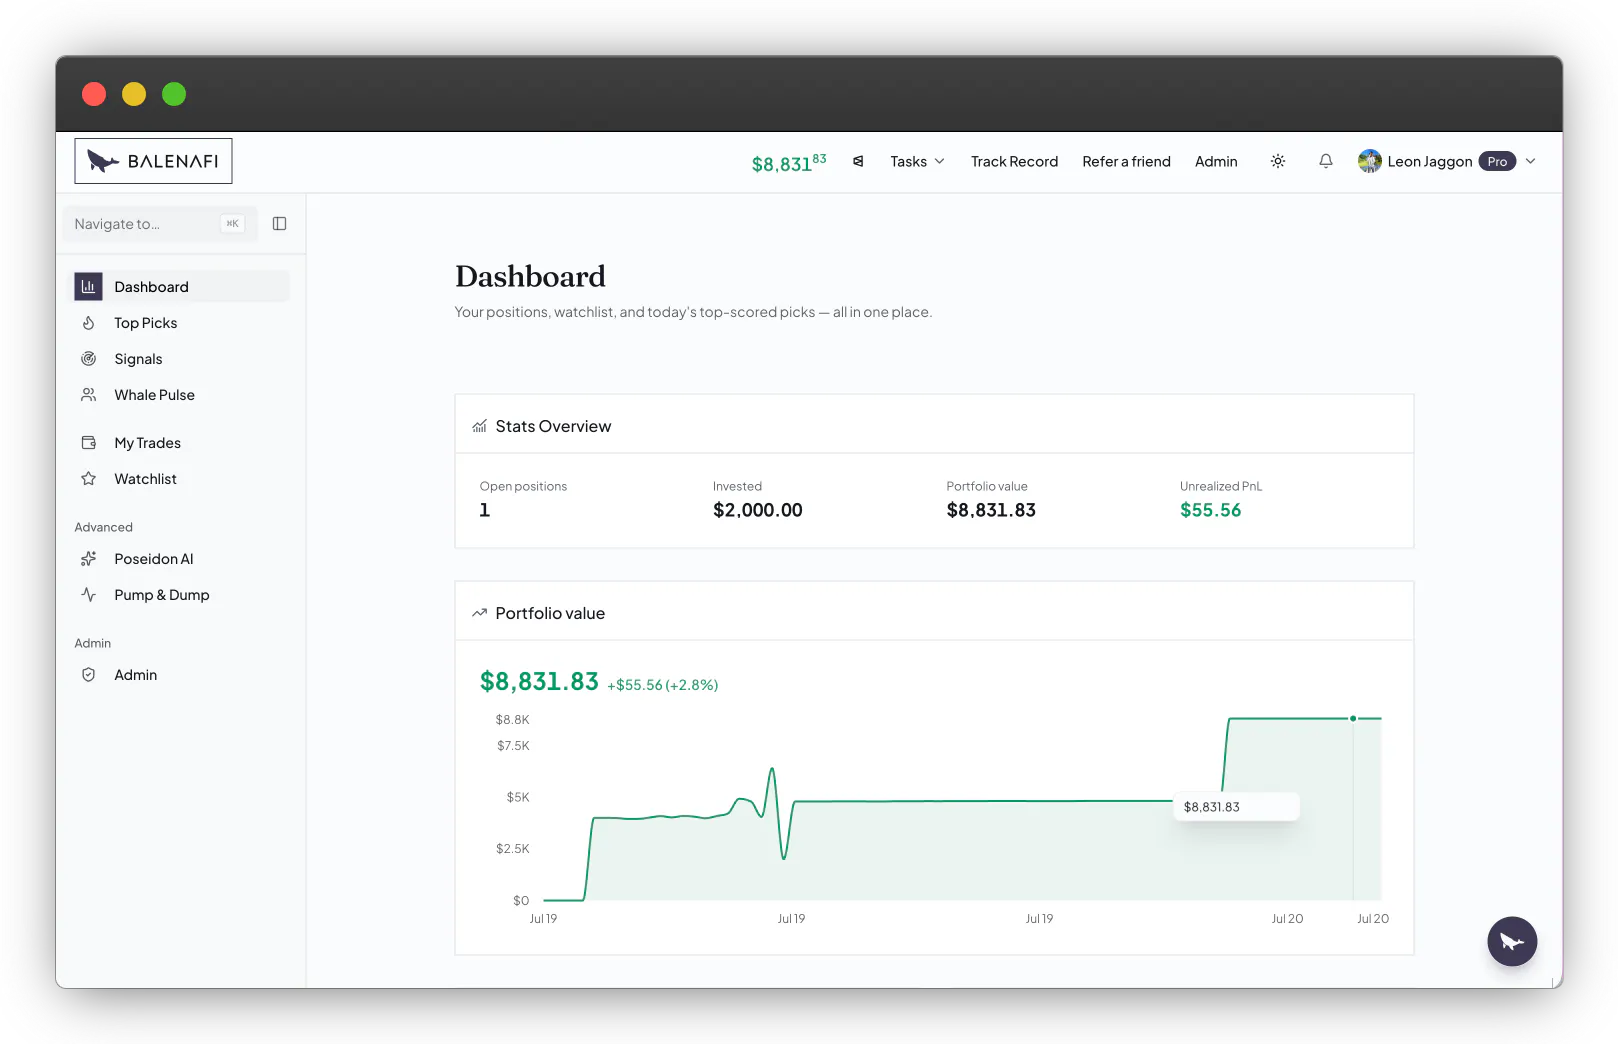Open the user menu chevron beside Pro badge
Screen dimensions: 1618x1044
(1530, 161)
